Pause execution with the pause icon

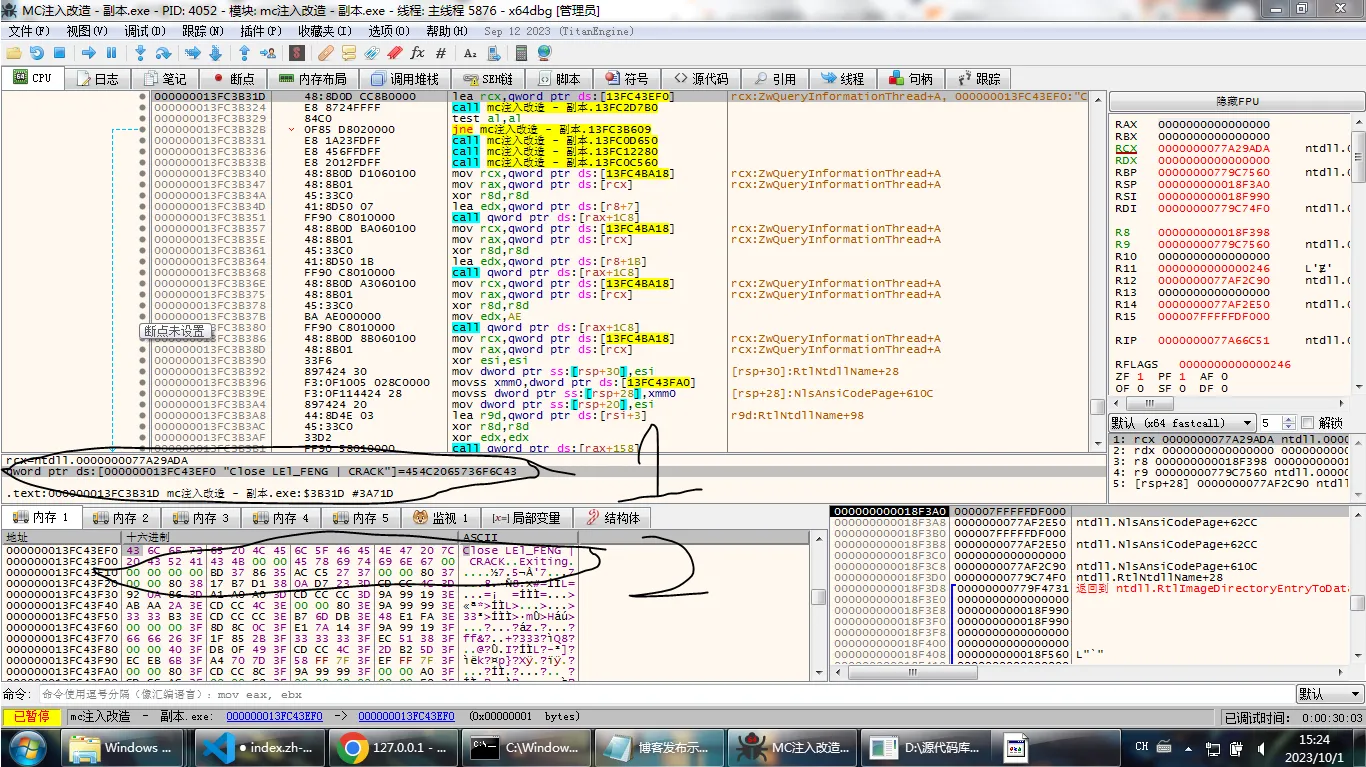111,53
